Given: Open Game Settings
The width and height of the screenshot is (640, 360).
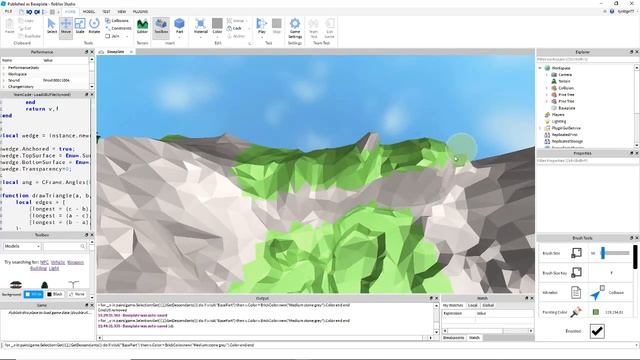Looking at the screenshot, I should tap(295, 28).
